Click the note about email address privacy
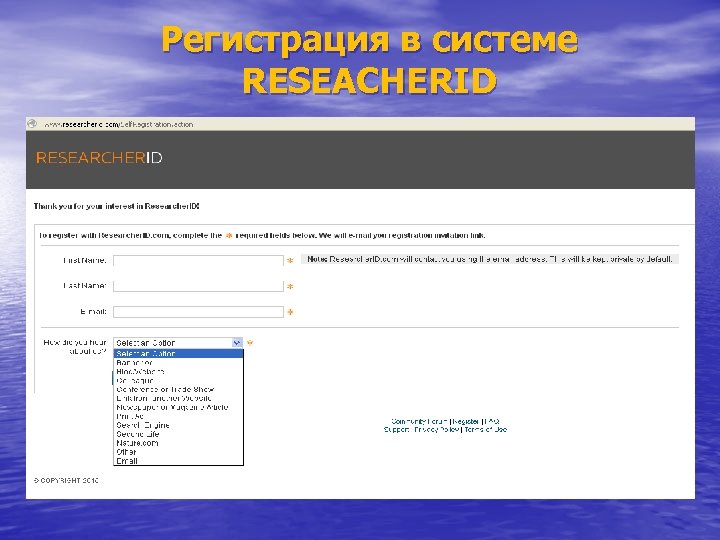The image size is (720, 540). click(x=490, y=259)
